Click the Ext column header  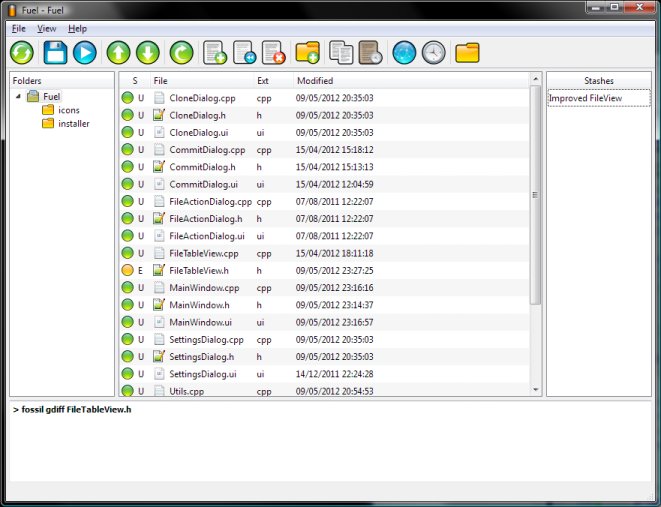click(x=263, y=80)
